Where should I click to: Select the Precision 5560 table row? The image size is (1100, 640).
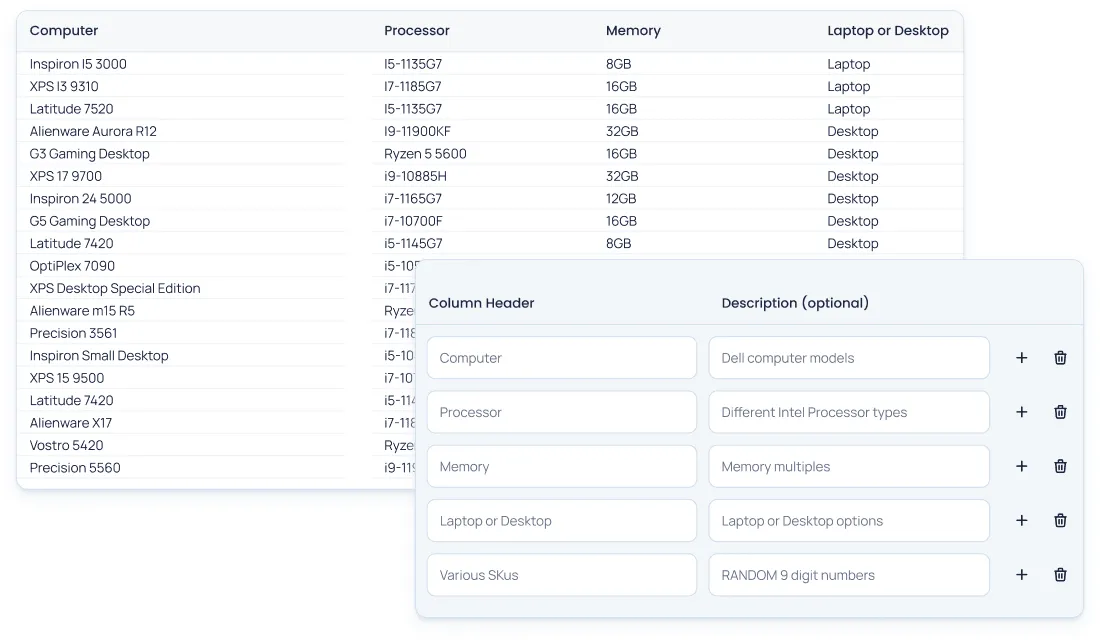click(x=75, y=468)
